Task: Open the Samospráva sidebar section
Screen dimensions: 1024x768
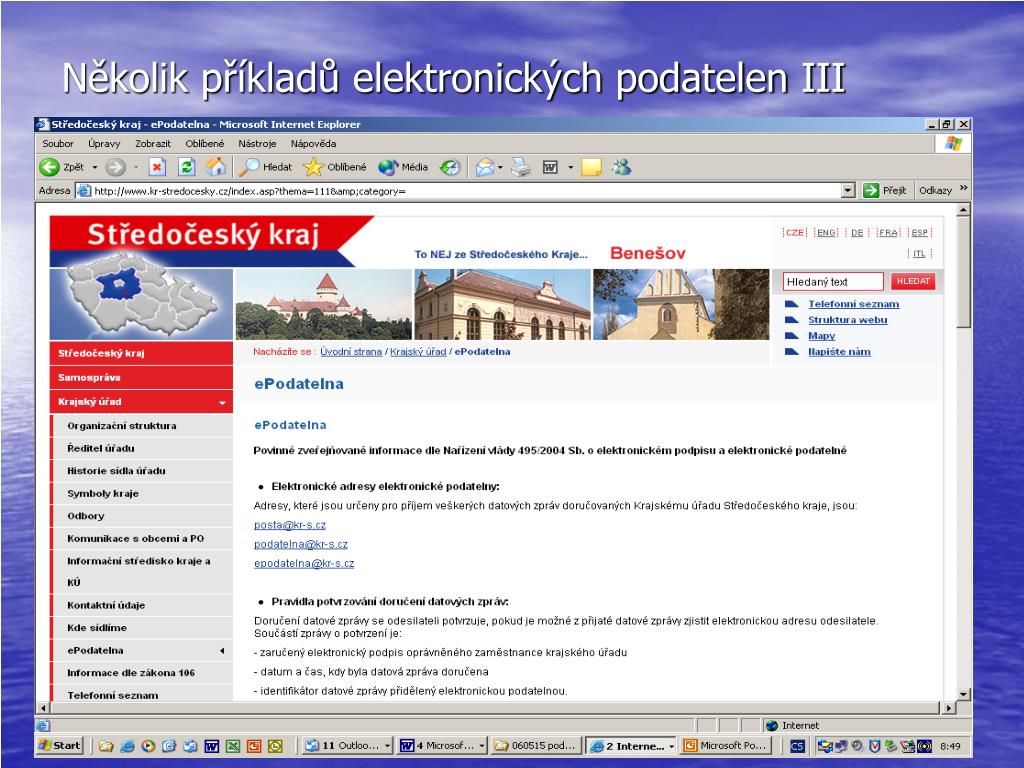Action: (x=141, y=377)
